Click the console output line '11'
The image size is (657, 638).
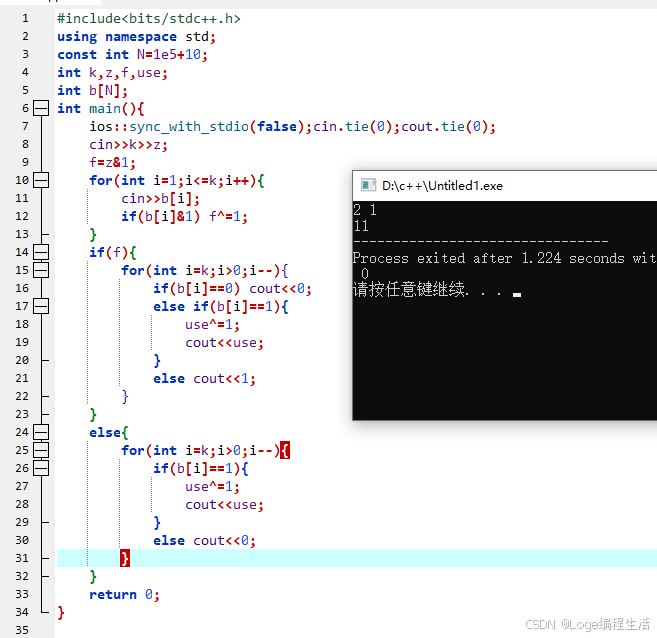tap(361, 226)
